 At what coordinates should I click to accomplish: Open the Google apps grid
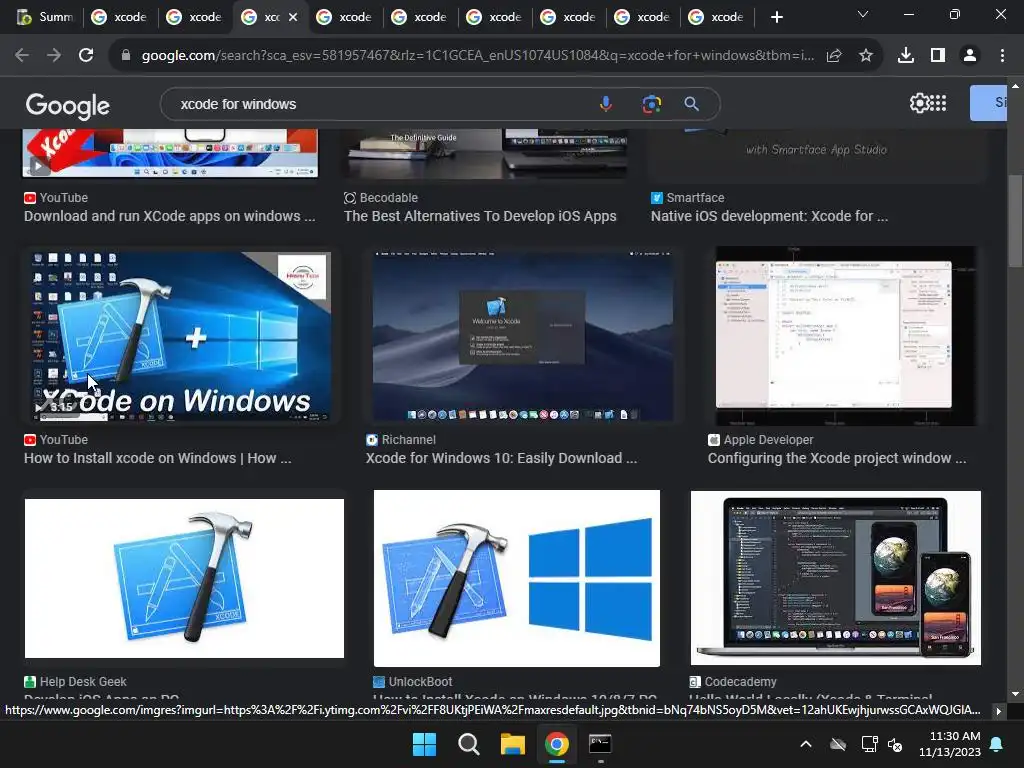click(x=938, y=103)
